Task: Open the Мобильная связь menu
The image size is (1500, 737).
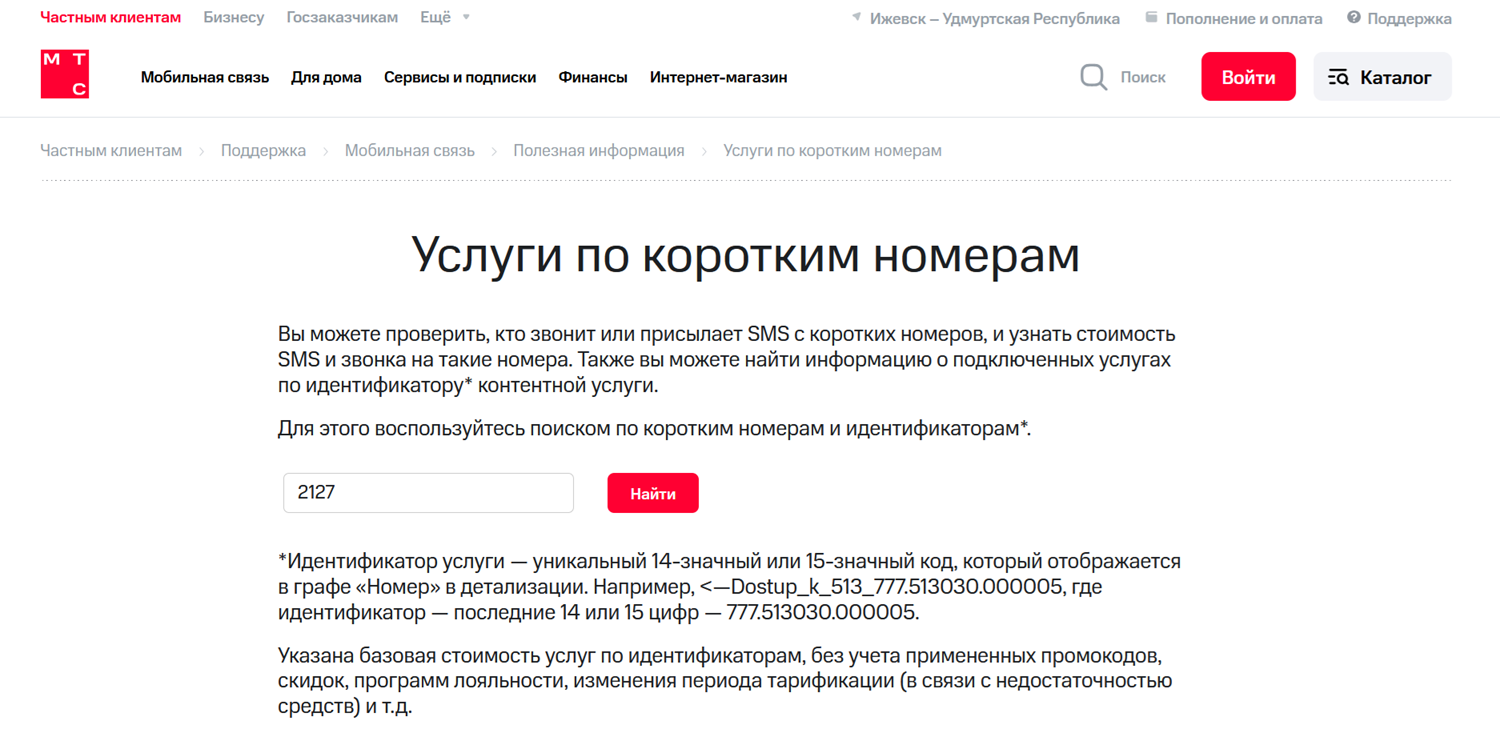Action: click(x=205, y=77)
